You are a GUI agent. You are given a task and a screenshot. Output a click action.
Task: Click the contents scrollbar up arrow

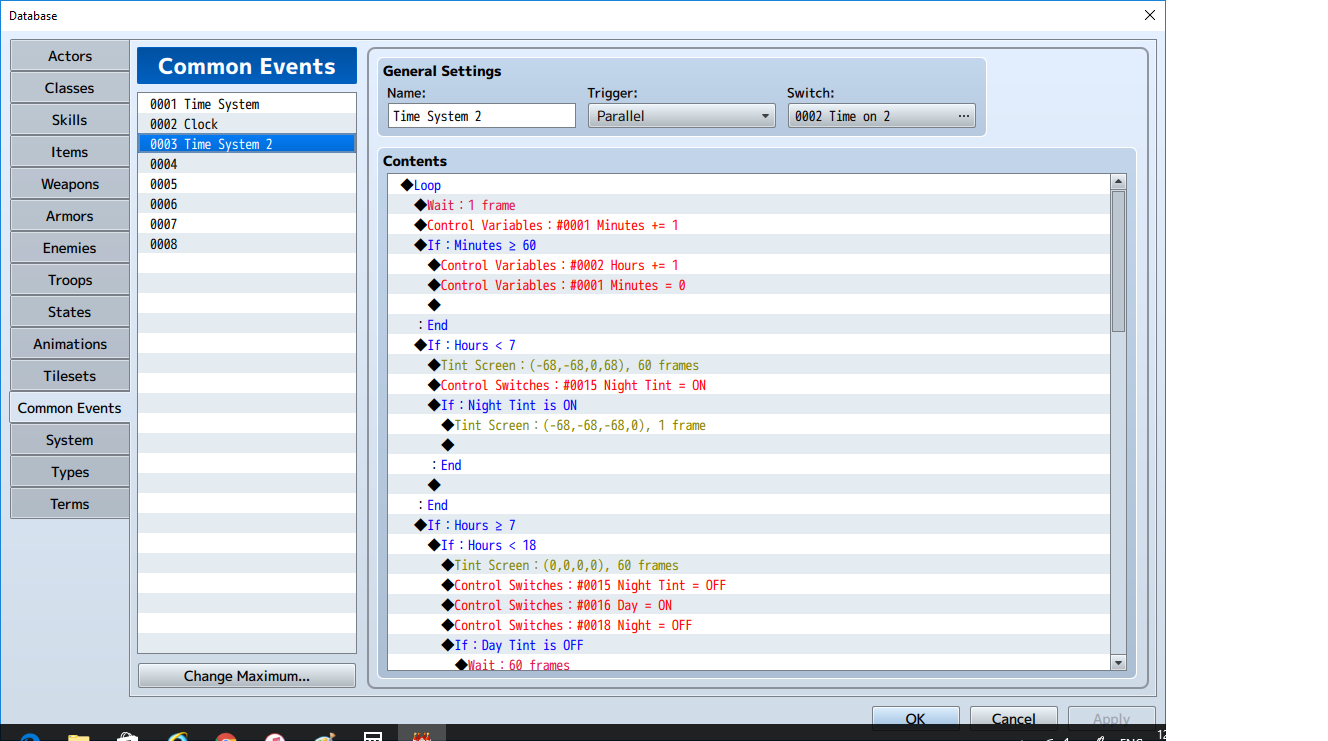(x=1119, y=182)
